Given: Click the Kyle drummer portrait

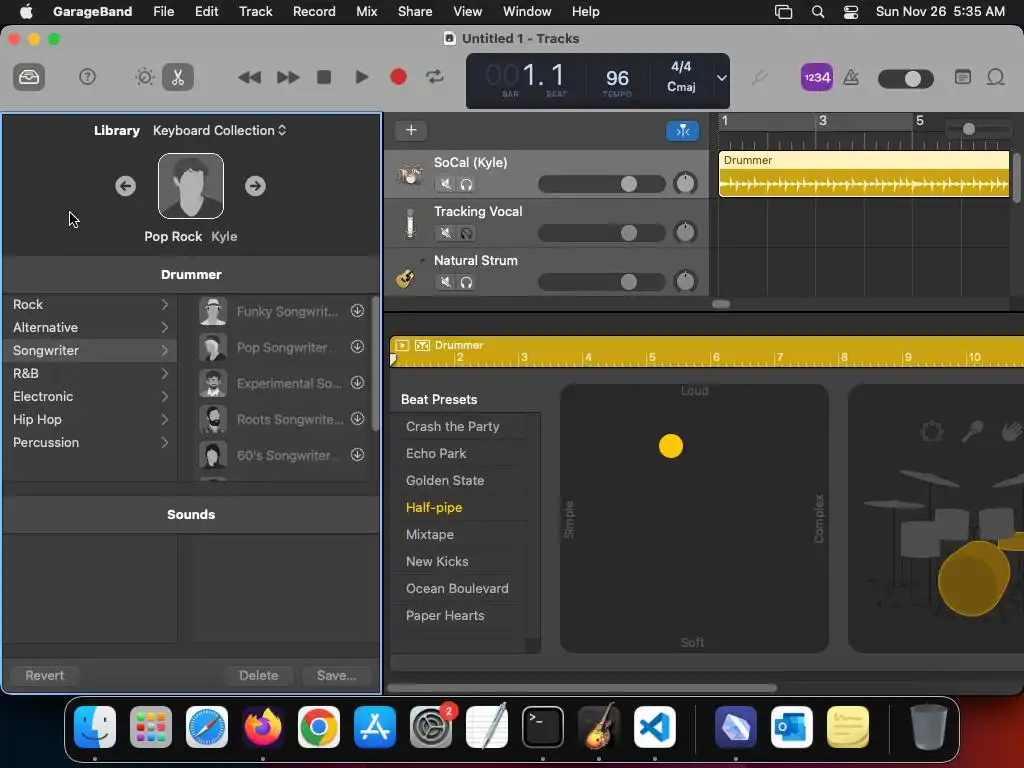Looking at the screenshot, I should pos(191,186).
